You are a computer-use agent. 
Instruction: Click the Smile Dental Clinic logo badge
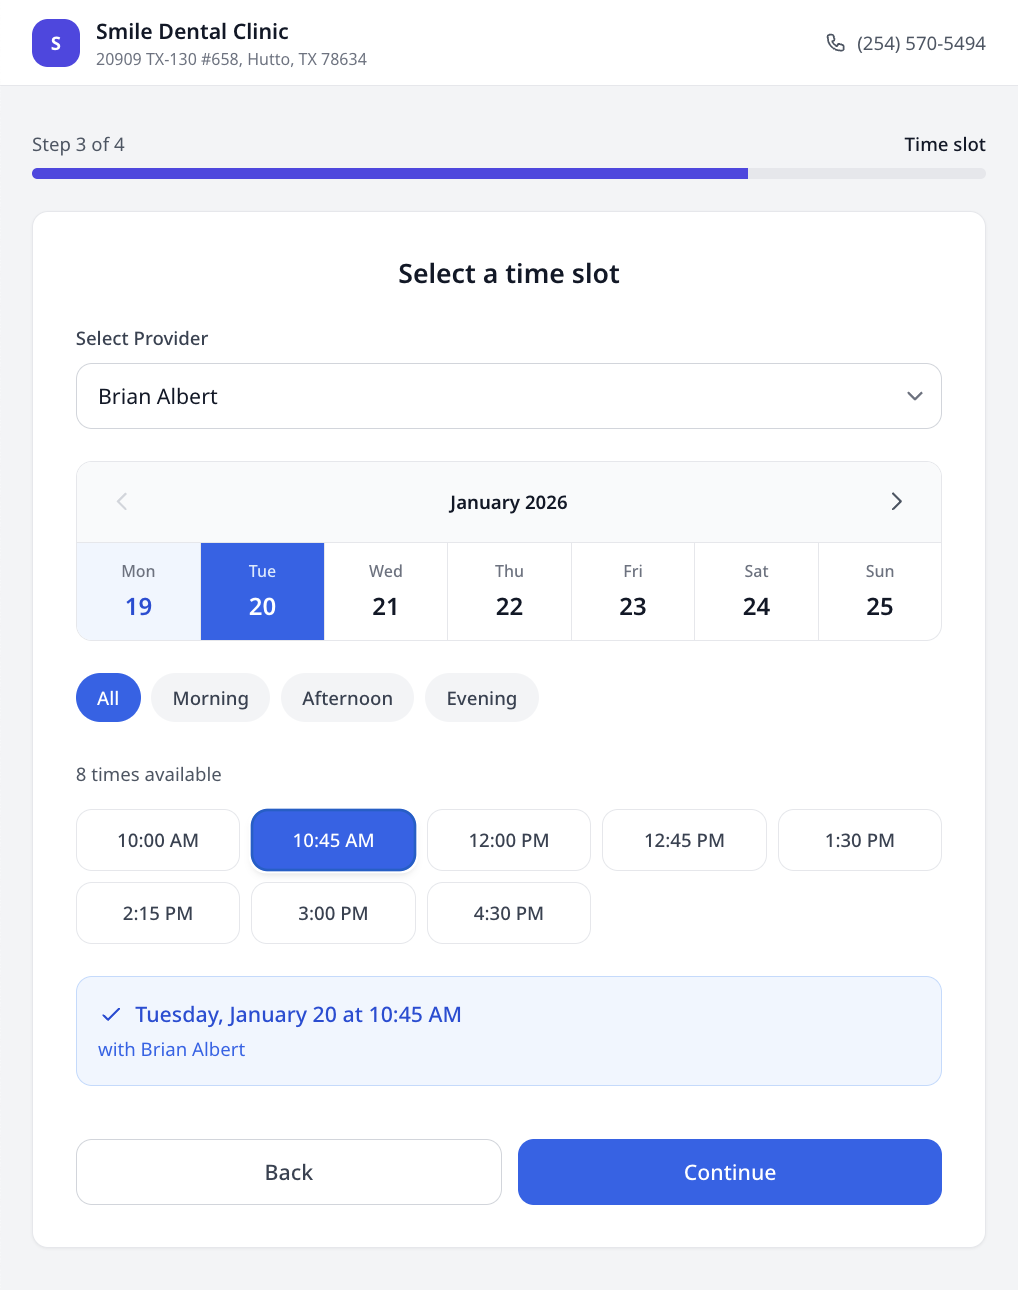click(x=56, y=43)
